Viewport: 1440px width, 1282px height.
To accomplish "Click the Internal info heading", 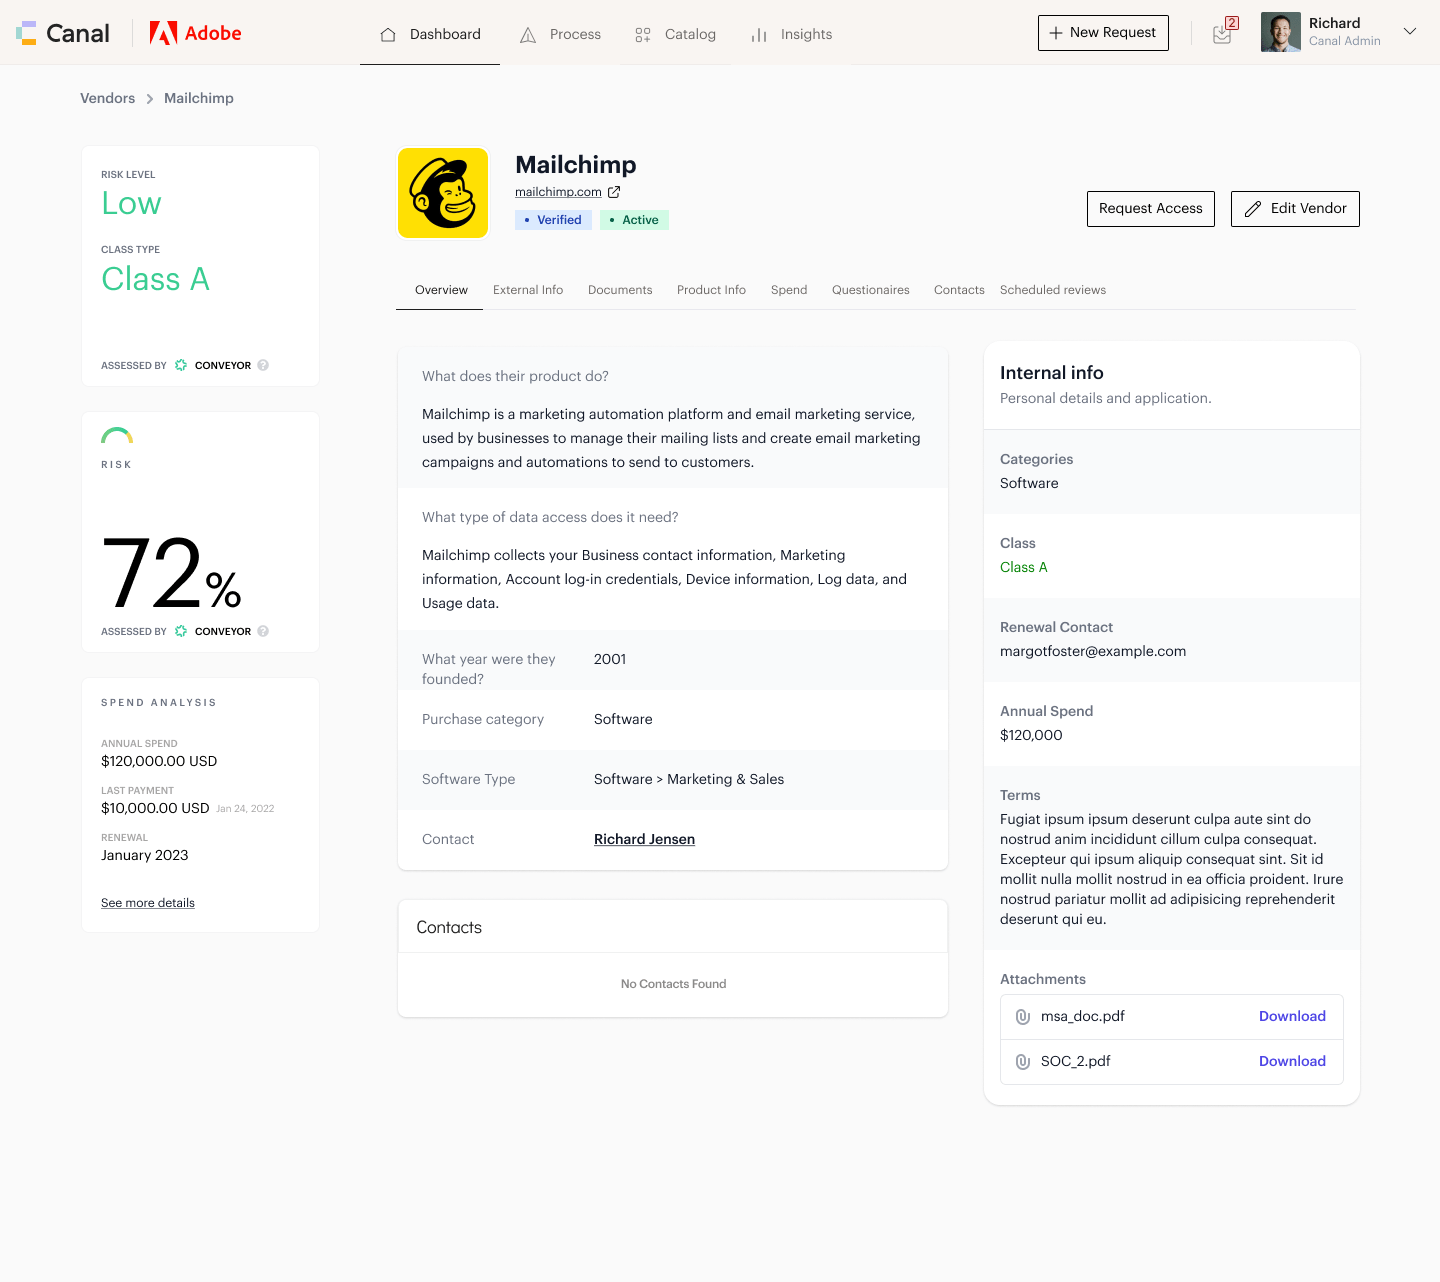I will 1052,373.
